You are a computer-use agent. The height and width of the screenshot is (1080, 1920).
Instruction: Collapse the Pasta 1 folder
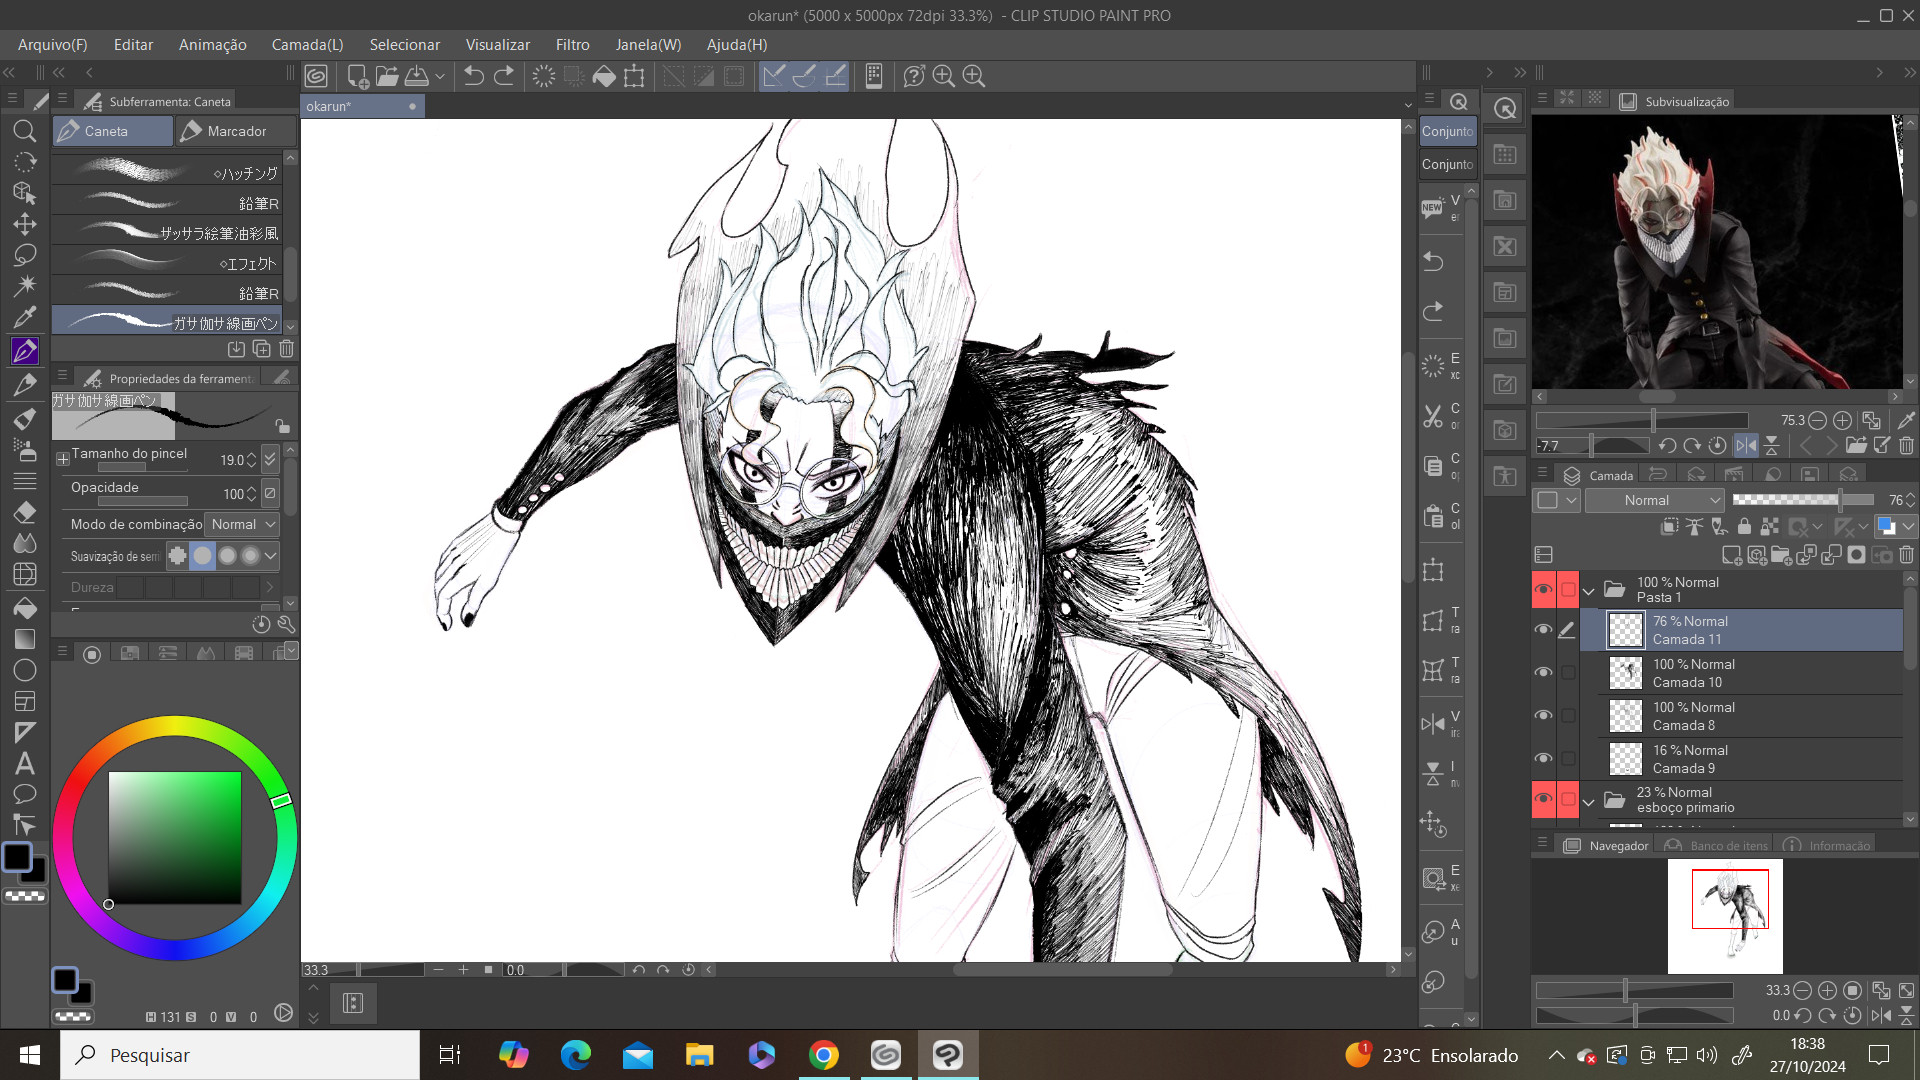pos(1588,591)
